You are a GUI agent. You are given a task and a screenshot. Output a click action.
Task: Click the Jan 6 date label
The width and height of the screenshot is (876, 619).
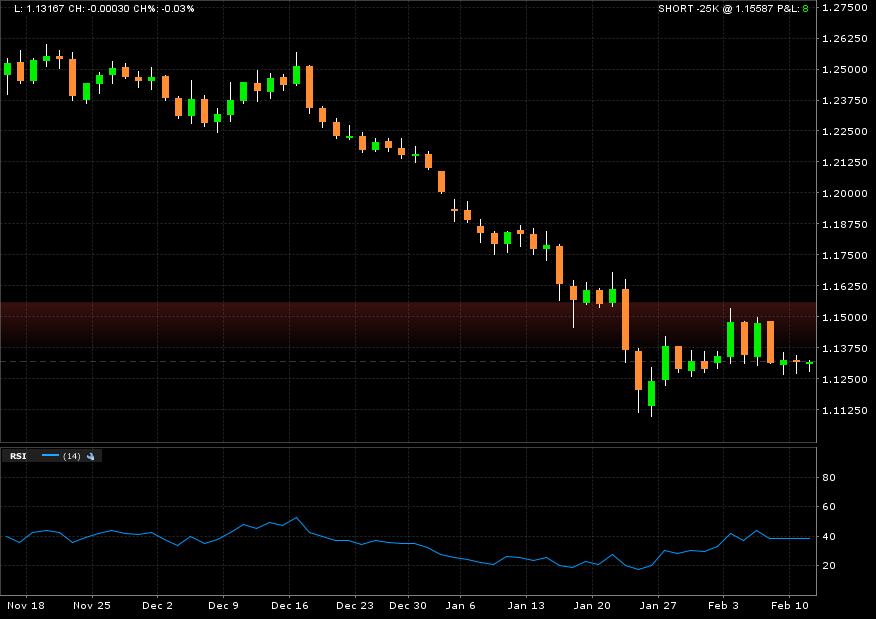[460, 606]
